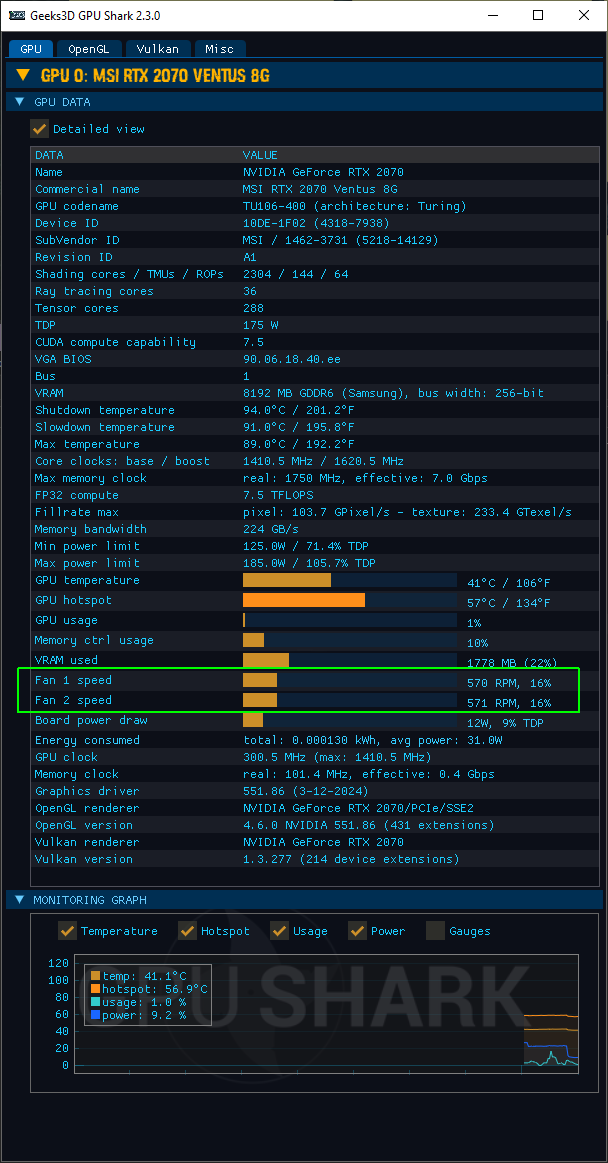Image resolution: width=608 pixels, height=1163 pixels.
Task: Toggle the Power graph checkbox
Action: point(357,930)
